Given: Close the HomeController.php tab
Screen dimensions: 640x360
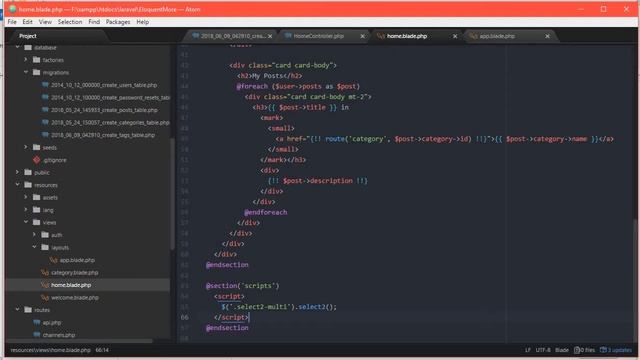Looking at the screenshot, I should [362, 36].
